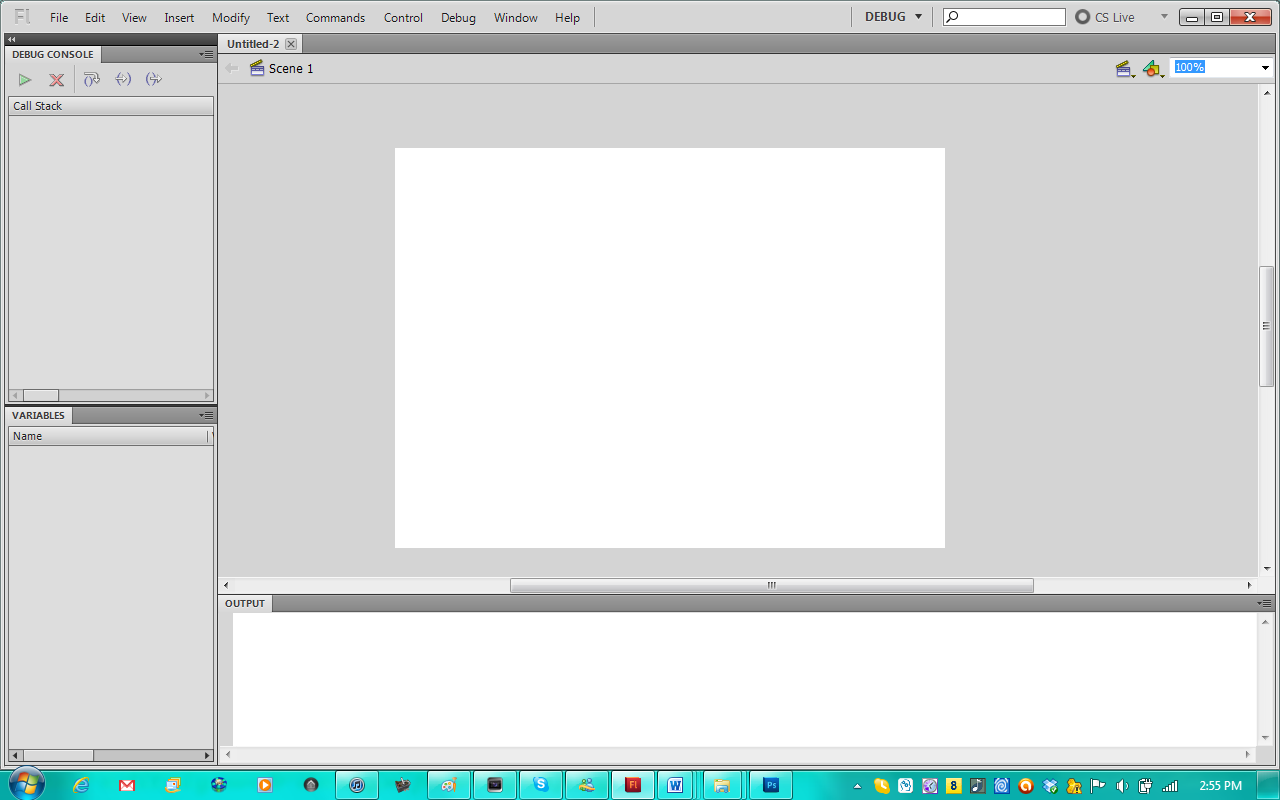
Task: Select the OUTPUT panel tab
Action: (x=245, y=603)
